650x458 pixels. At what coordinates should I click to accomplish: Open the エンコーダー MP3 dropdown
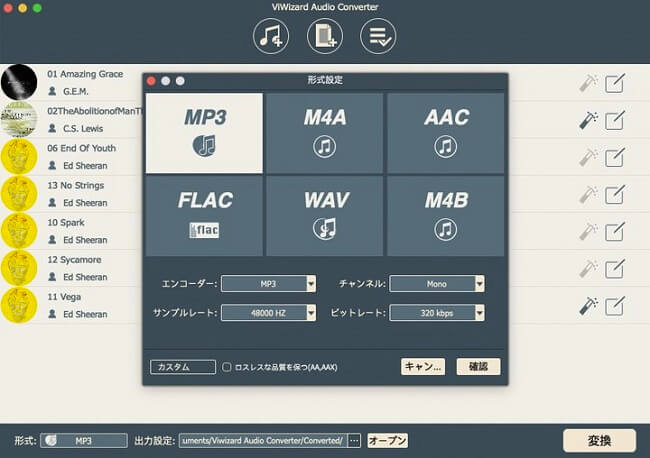pyautogui.click(x=268, y=284)
